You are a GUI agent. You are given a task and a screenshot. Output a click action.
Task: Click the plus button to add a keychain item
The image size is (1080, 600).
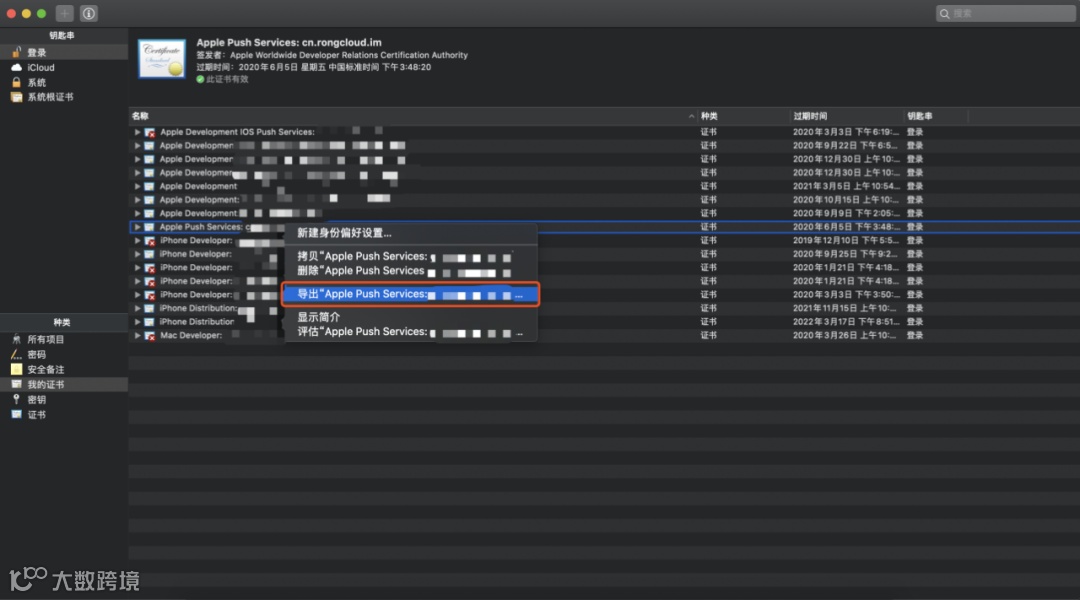(x=65, y=13)
